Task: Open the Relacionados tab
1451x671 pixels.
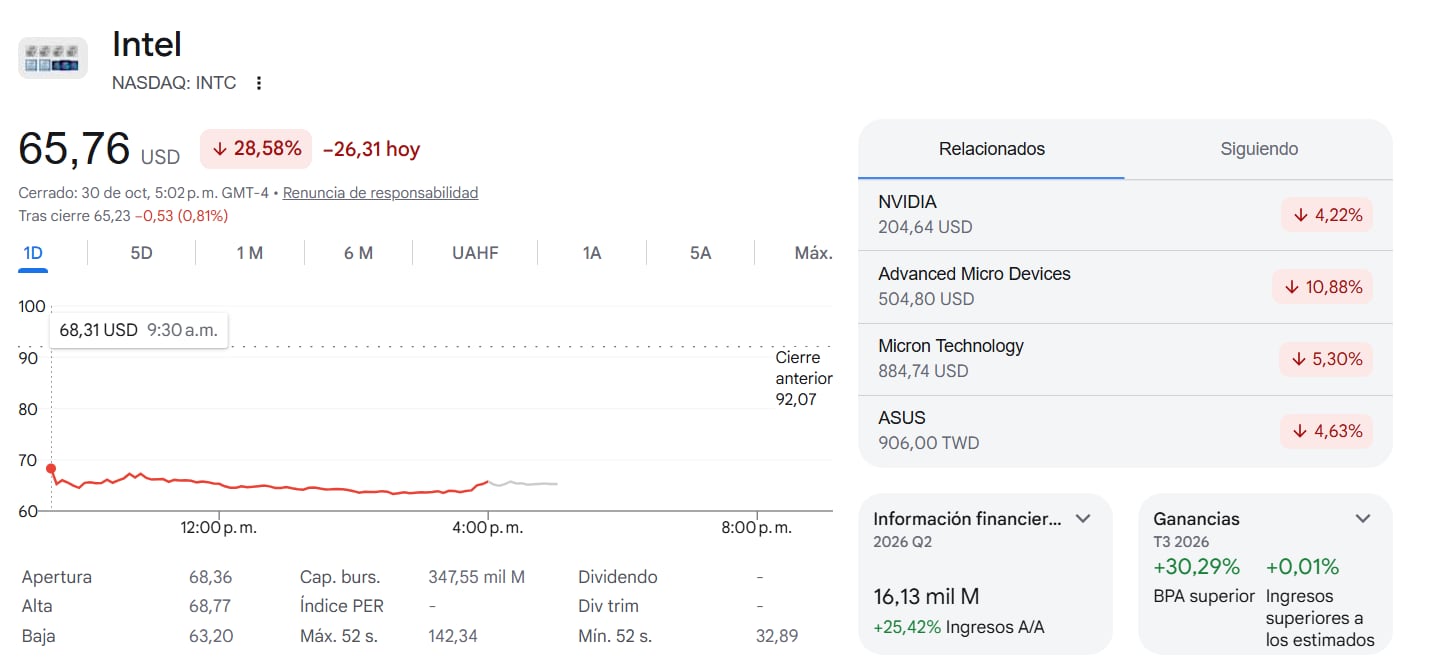Action: pyautogui.click(x=991, y=149)
